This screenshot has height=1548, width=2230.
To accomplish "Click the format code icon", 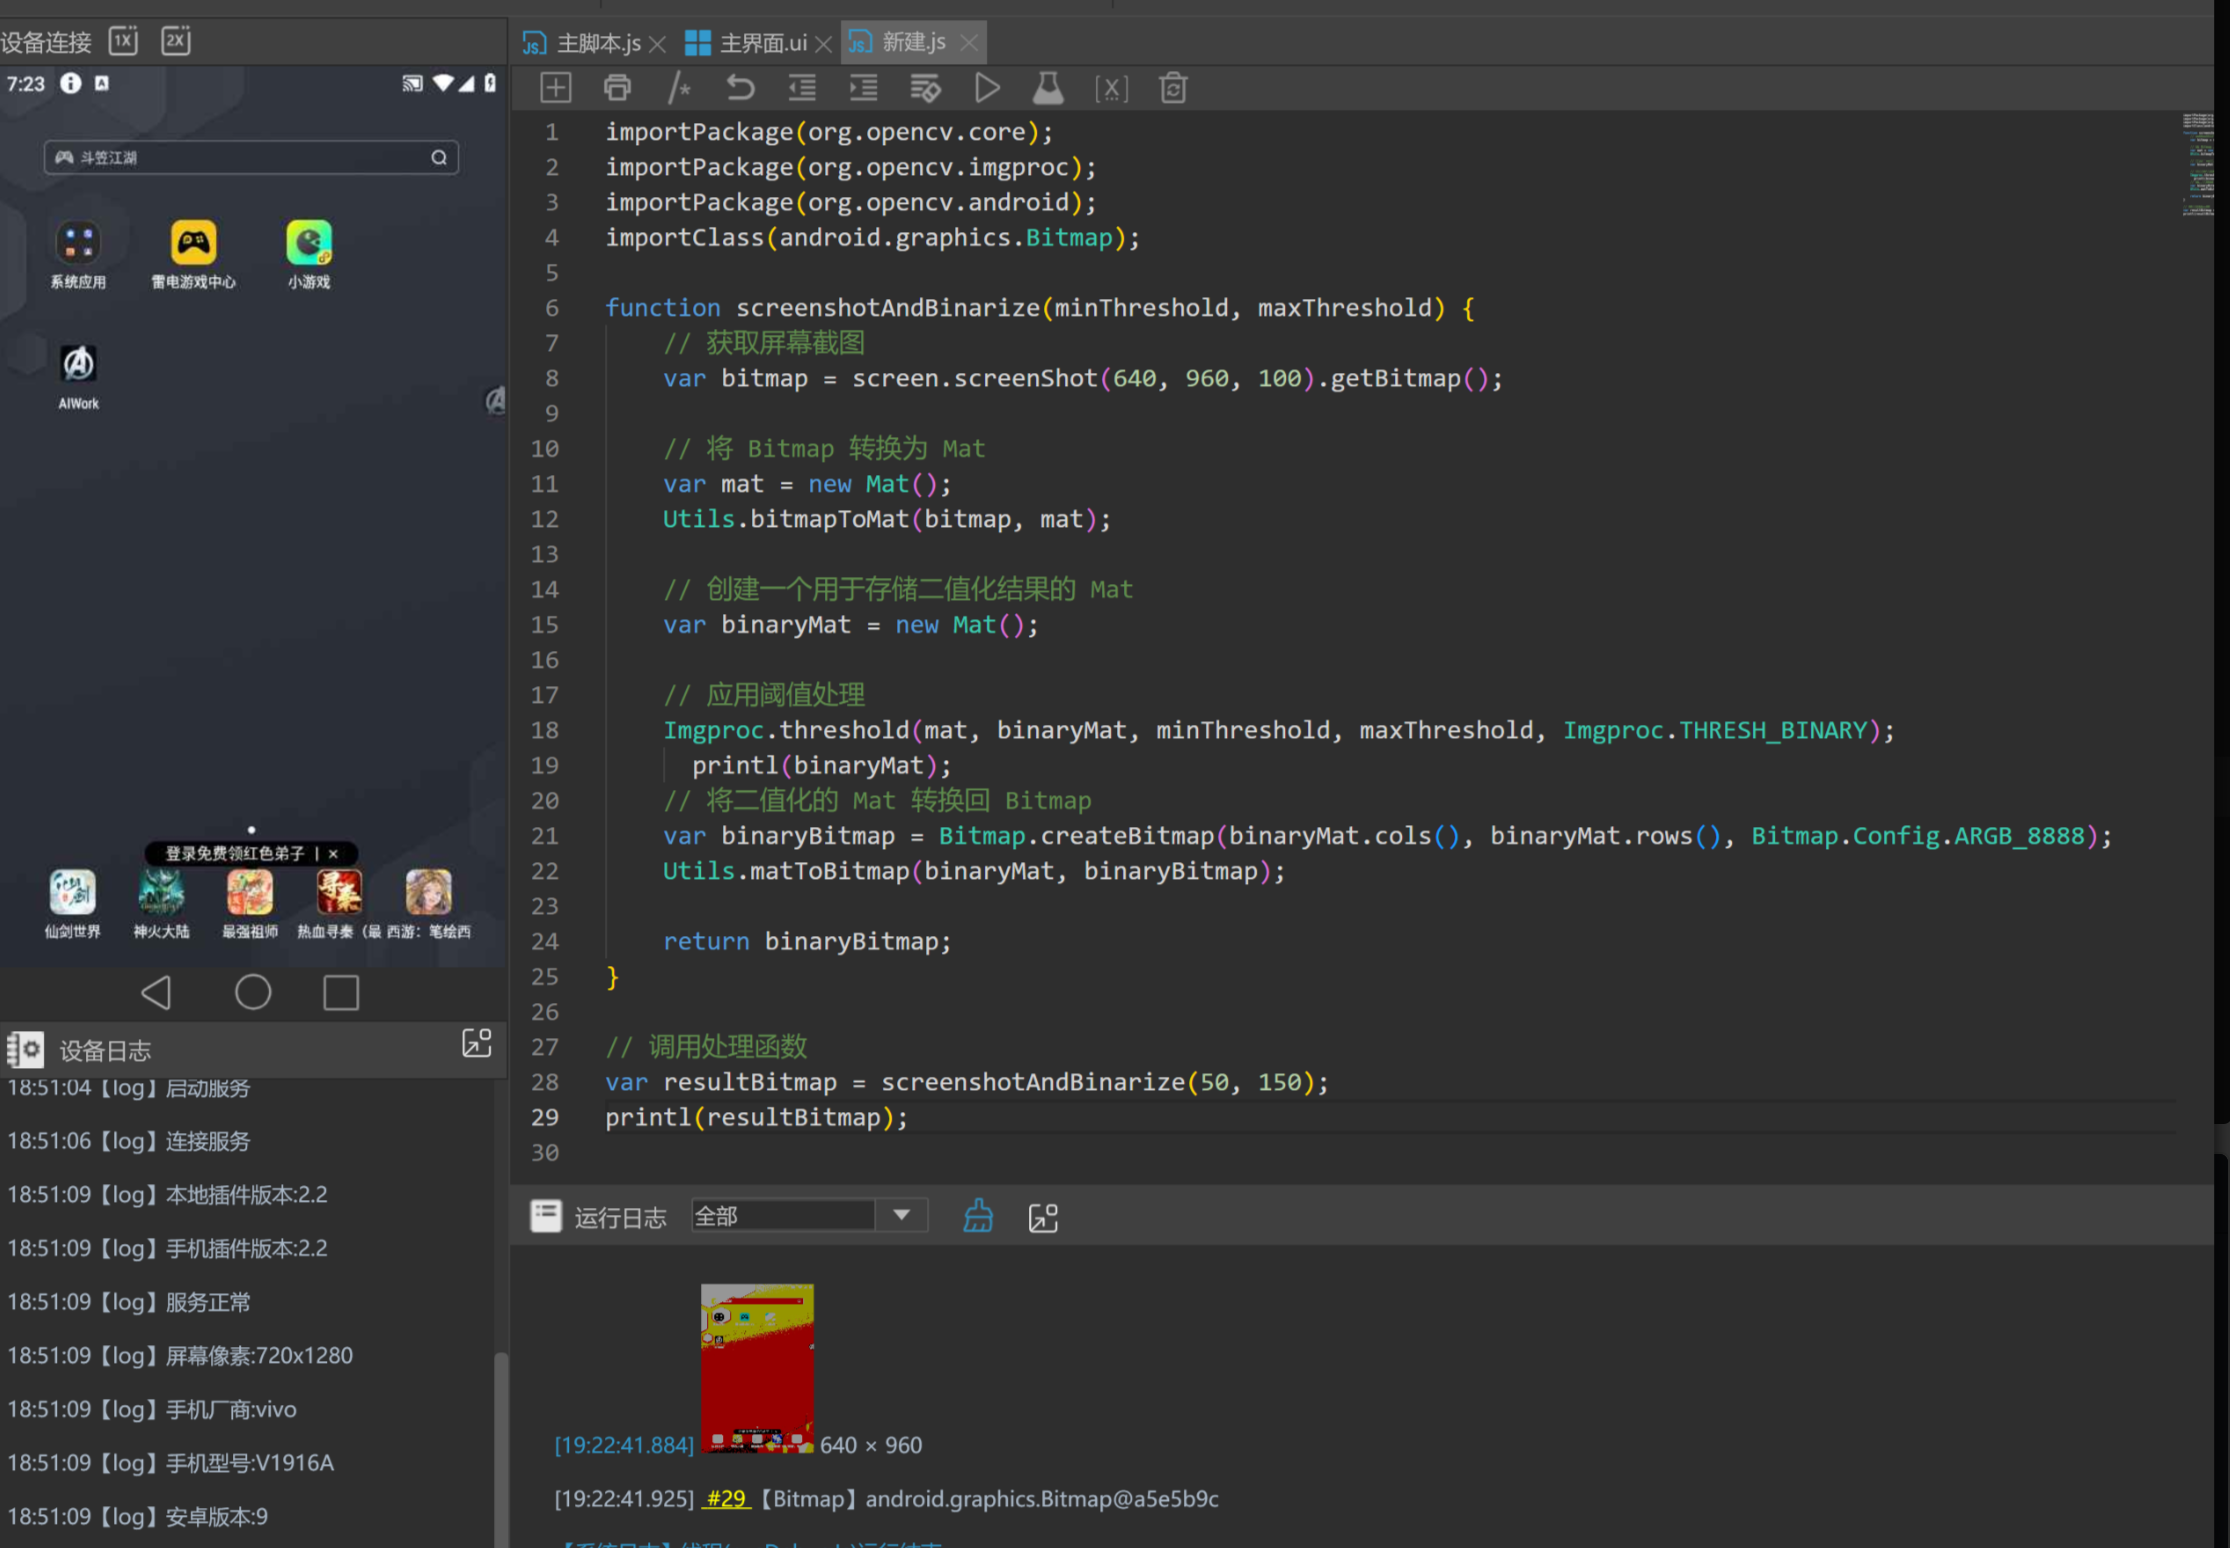I will (925, 88).
